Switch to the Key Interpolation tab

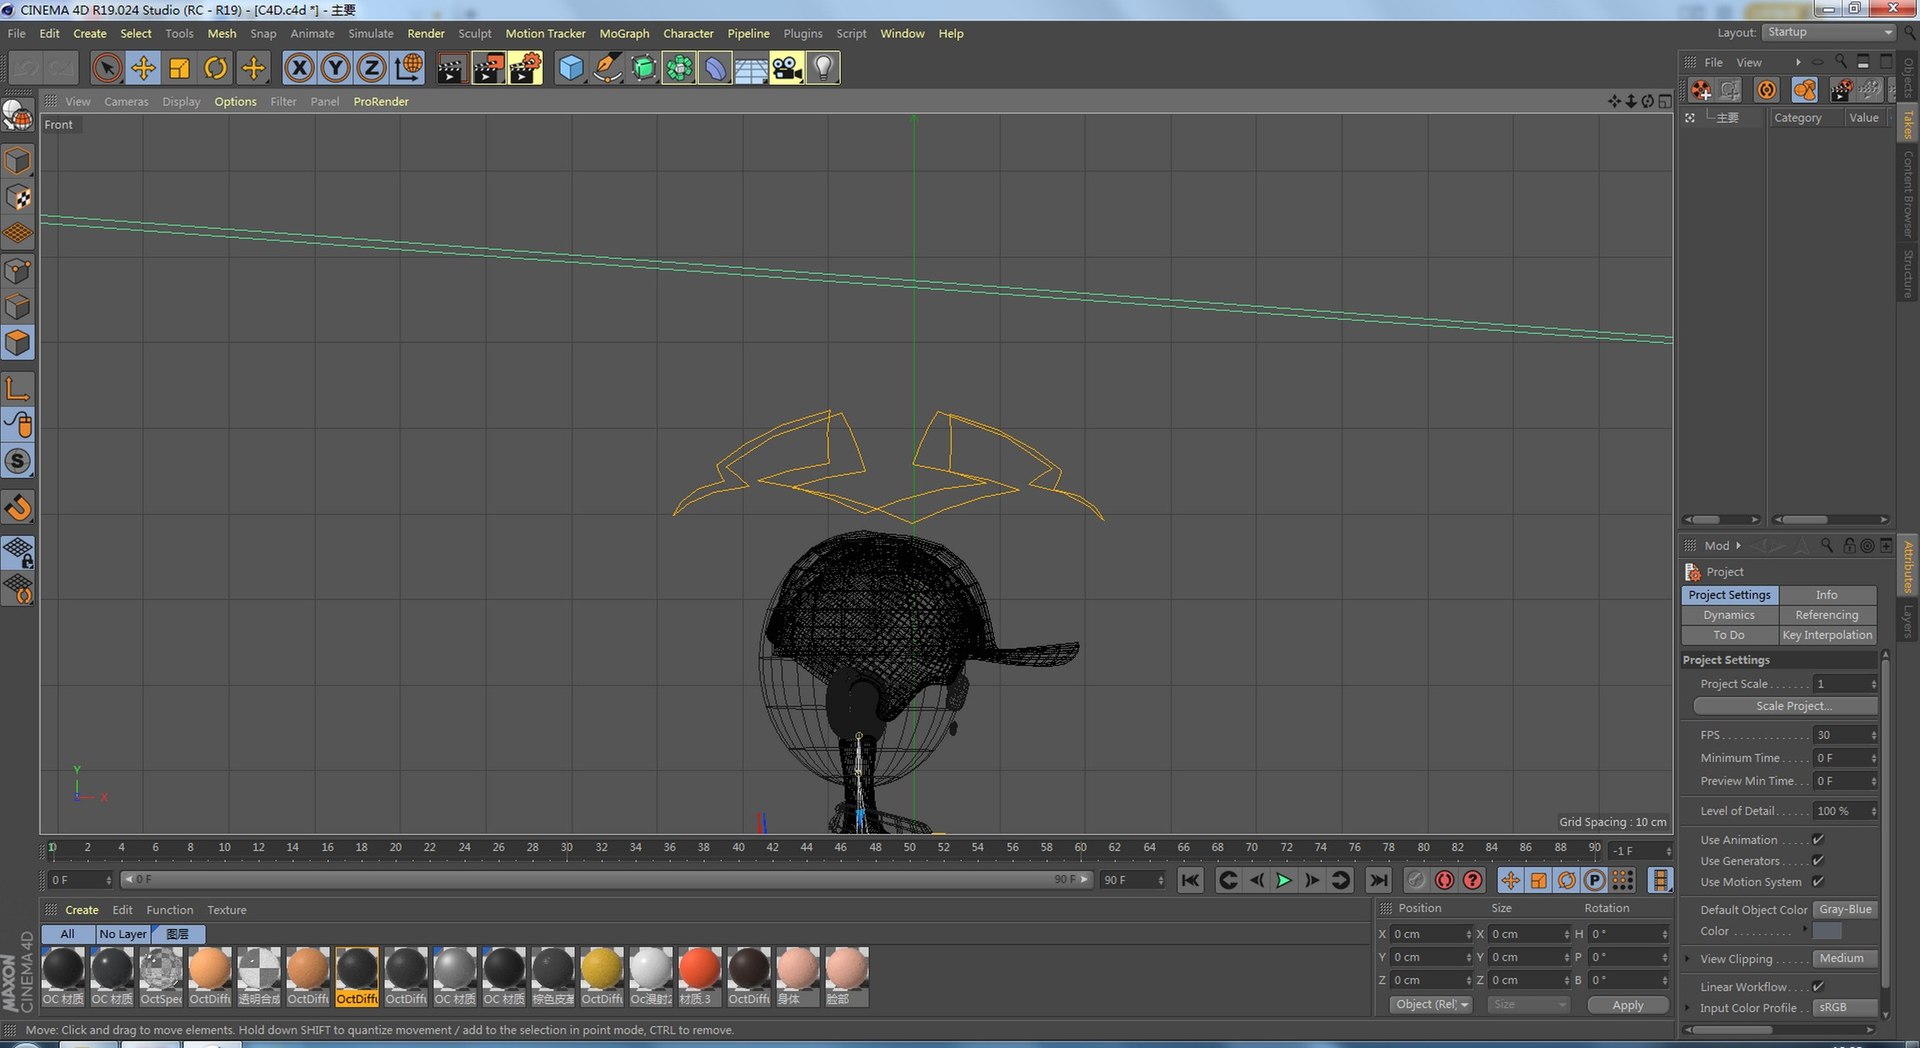[1827, 635]
